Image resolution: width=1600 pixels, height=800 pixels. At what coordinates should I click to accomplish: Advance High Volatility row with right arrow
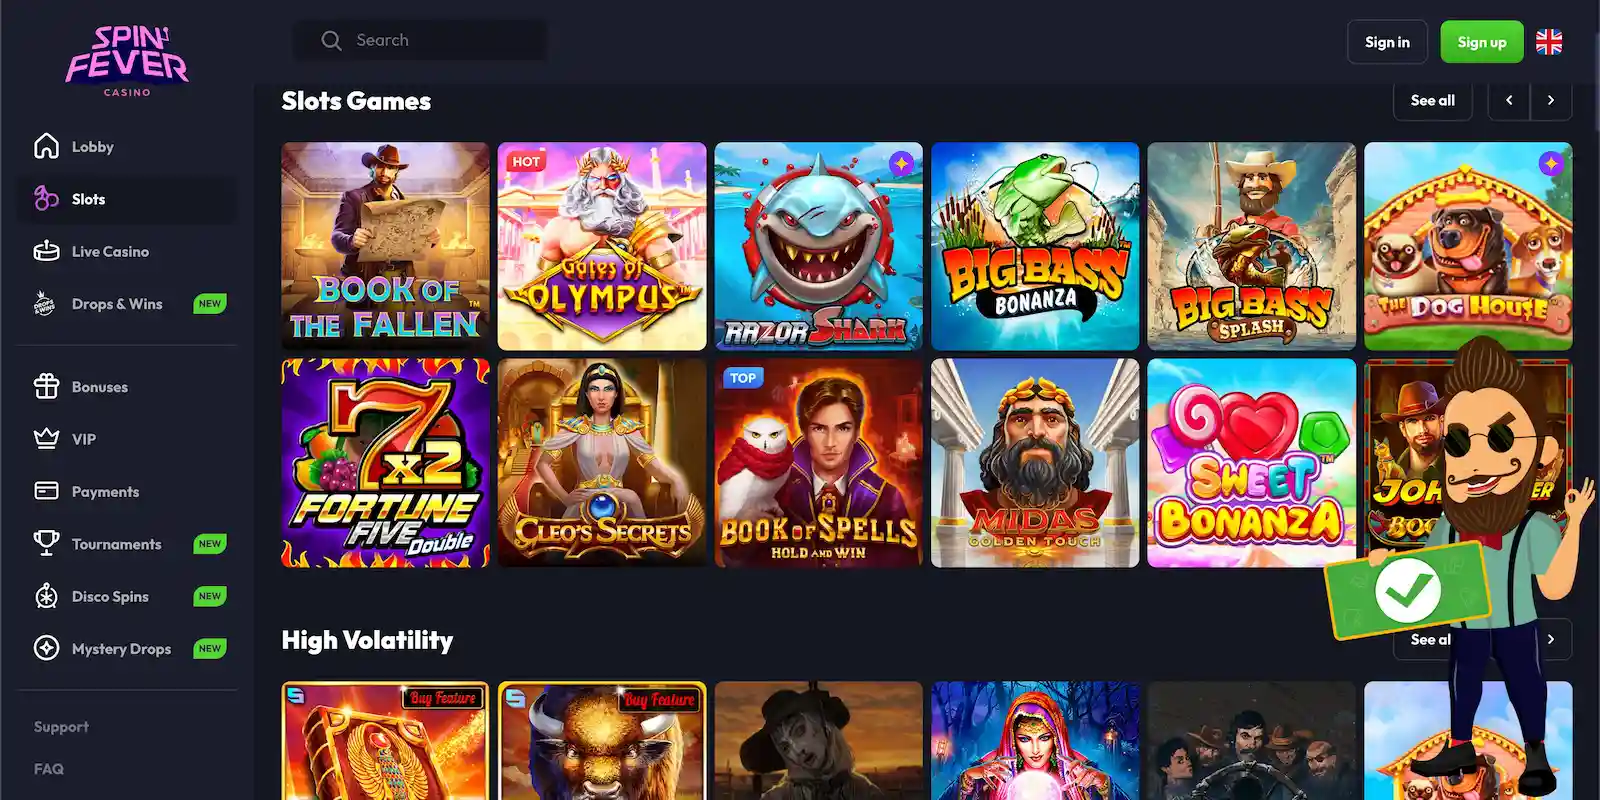tap(1551, 639)
